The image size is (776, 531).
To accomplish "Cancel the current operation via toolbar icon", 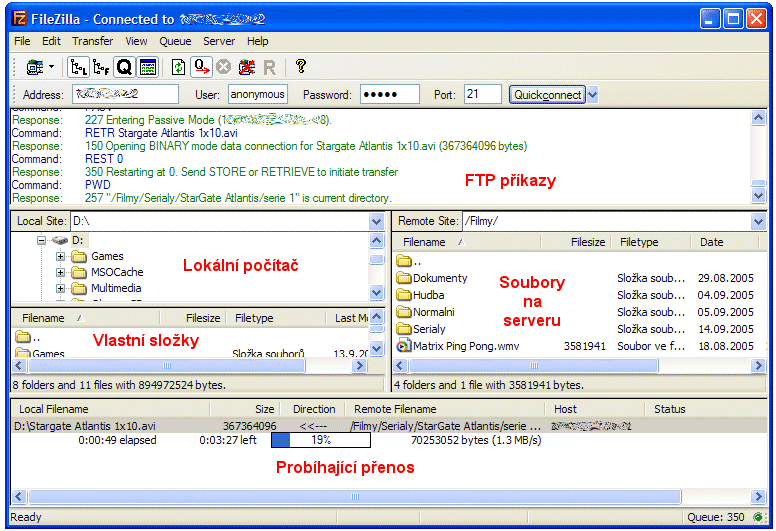I will 223,67.
